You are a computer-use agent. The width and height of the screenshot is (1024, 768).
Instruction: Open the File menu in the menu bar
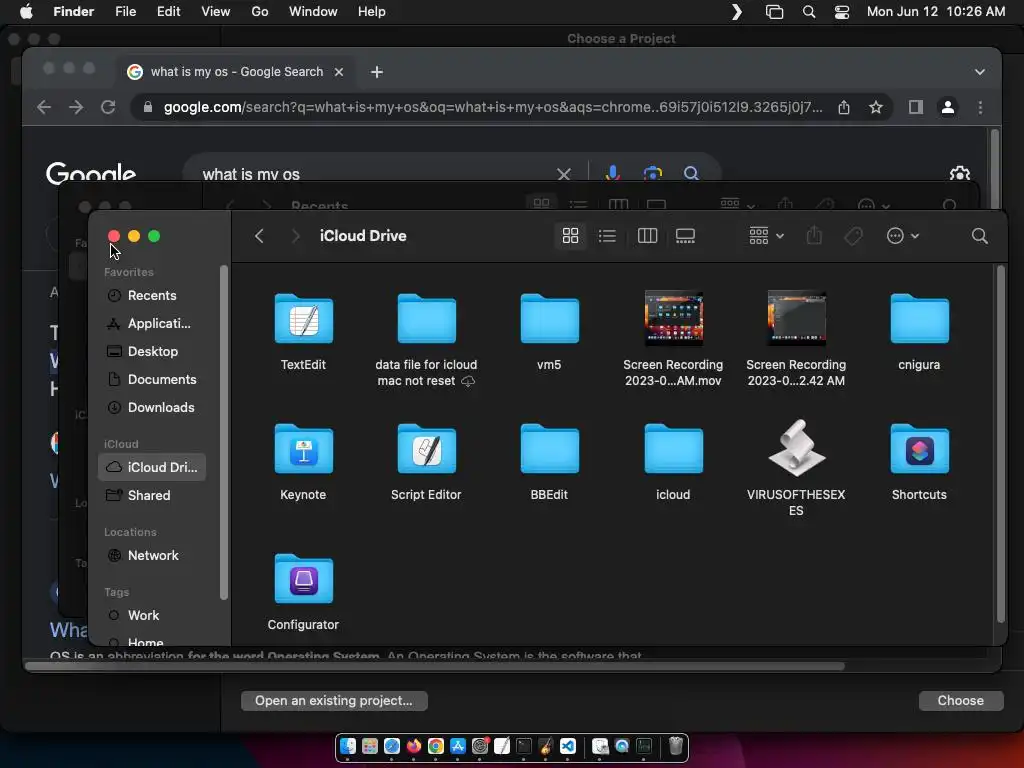click(x=125, y=12)
